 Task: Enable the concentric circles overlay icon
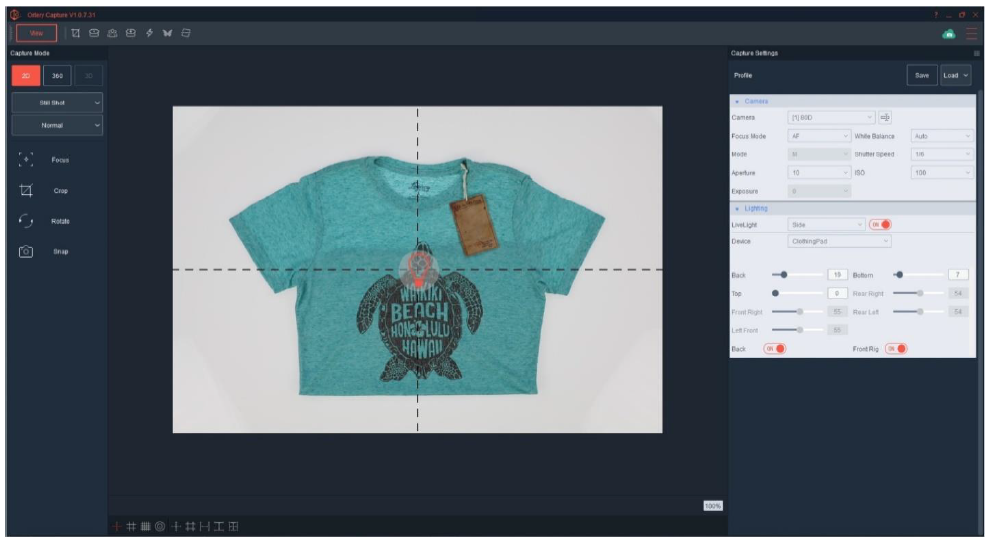[x=160, y=526]
